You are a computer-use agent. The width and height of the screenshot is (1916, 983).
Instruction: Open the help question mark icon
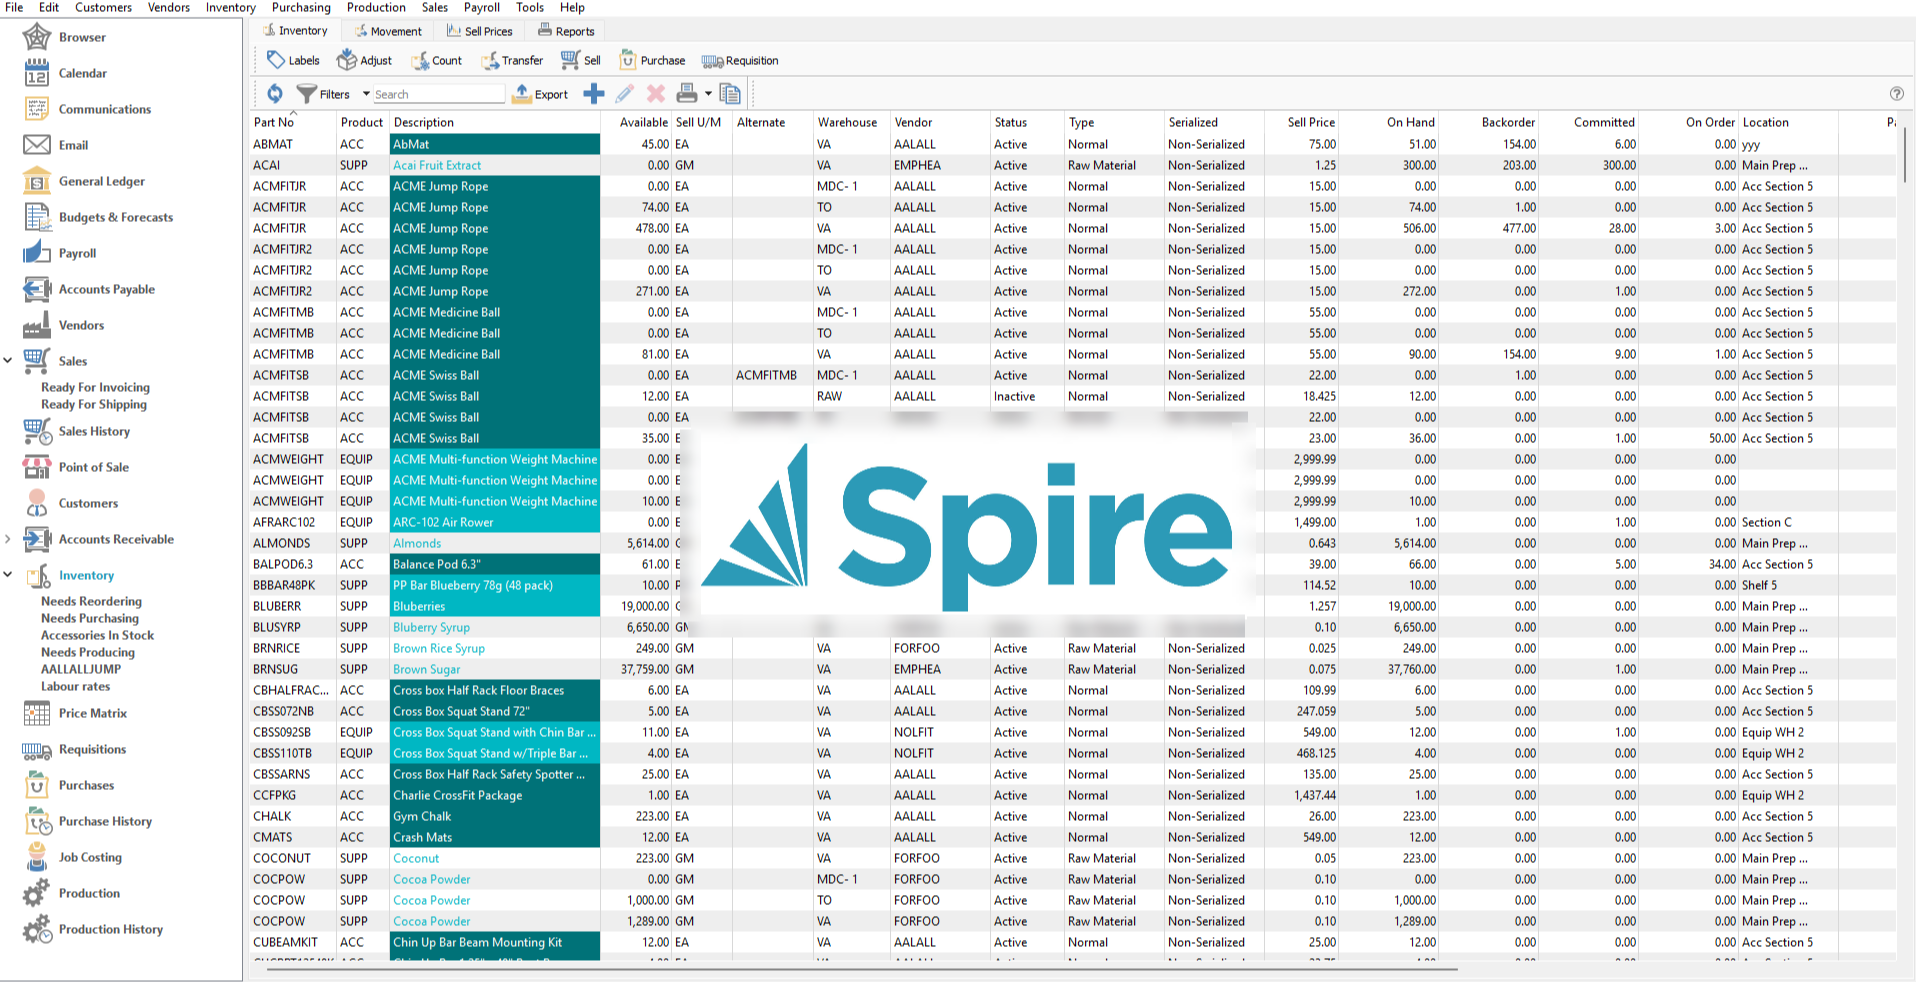(1897, 94)
